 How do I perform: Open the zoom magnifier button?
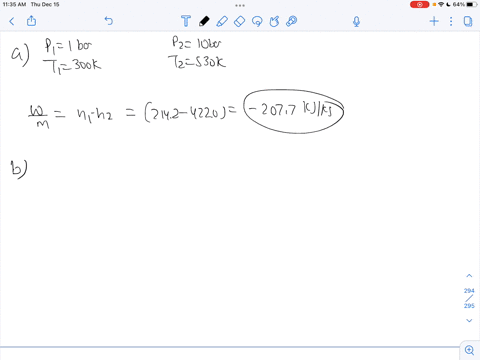[470, 350]
